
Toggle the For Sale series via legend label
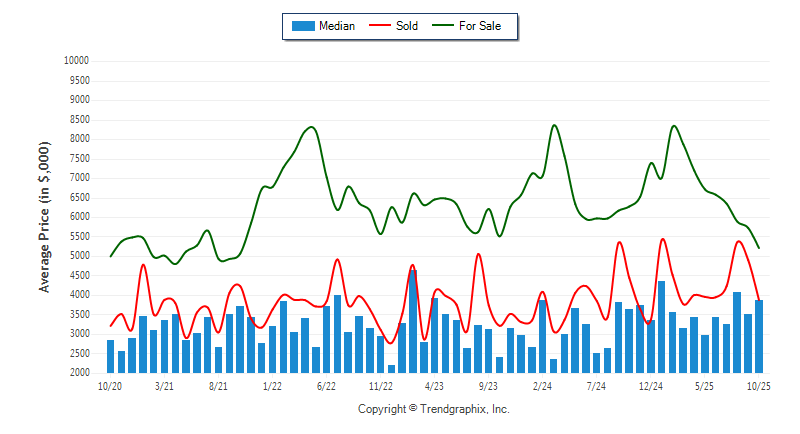coord(480,26)
